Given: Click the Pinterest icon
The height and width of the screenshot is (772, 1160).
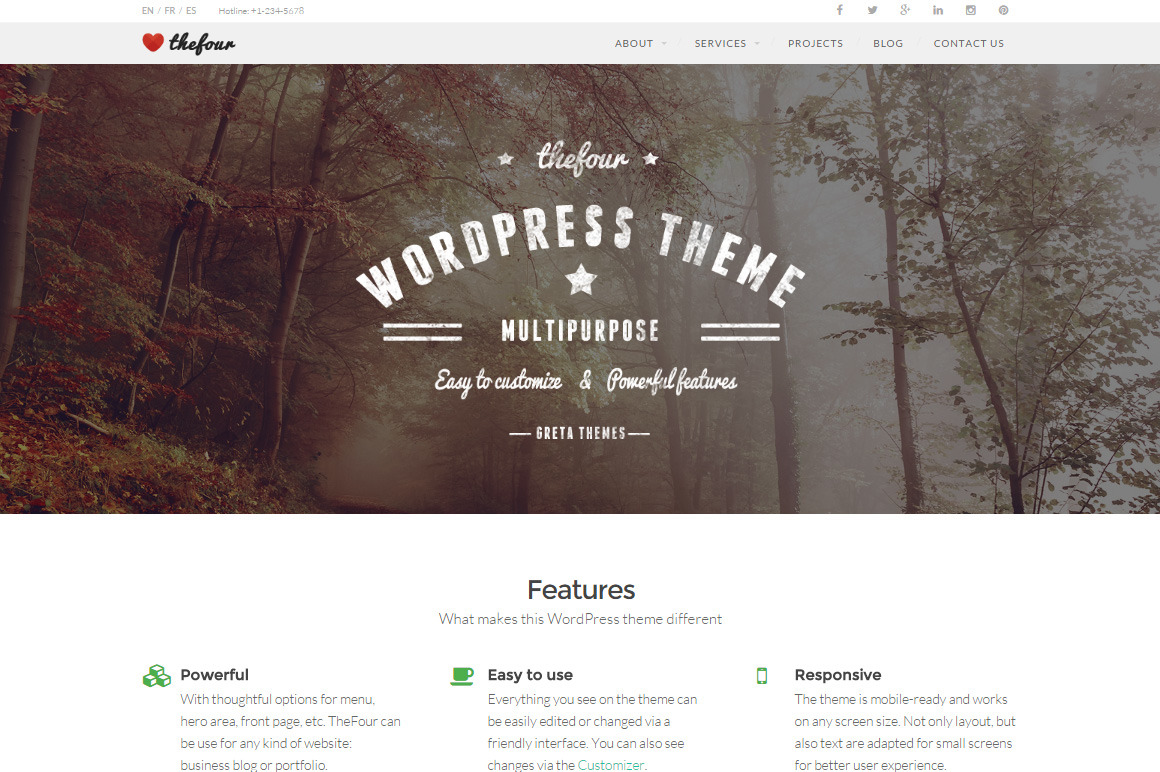Looking at the screenshot, I should (1003, 10).
